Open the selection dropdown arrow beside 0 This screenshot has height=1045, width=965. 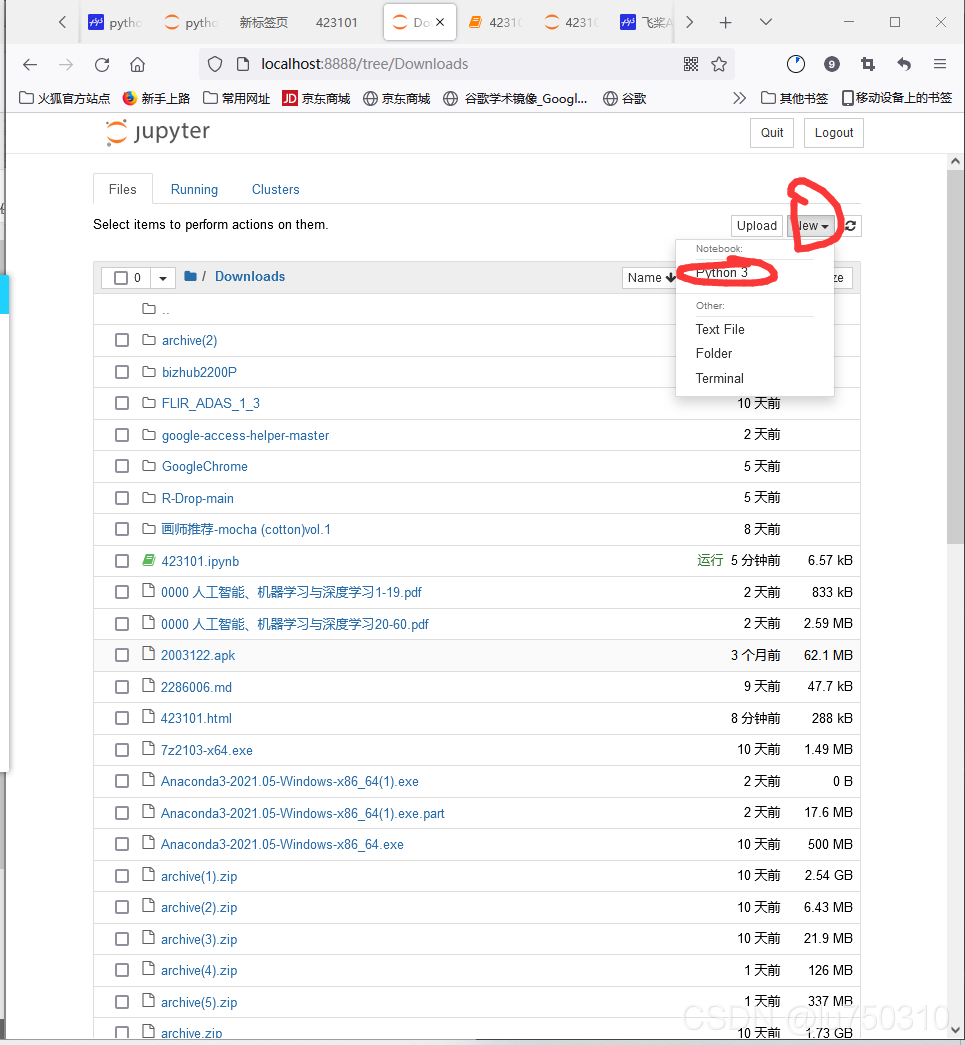click(x=163, y=278)
